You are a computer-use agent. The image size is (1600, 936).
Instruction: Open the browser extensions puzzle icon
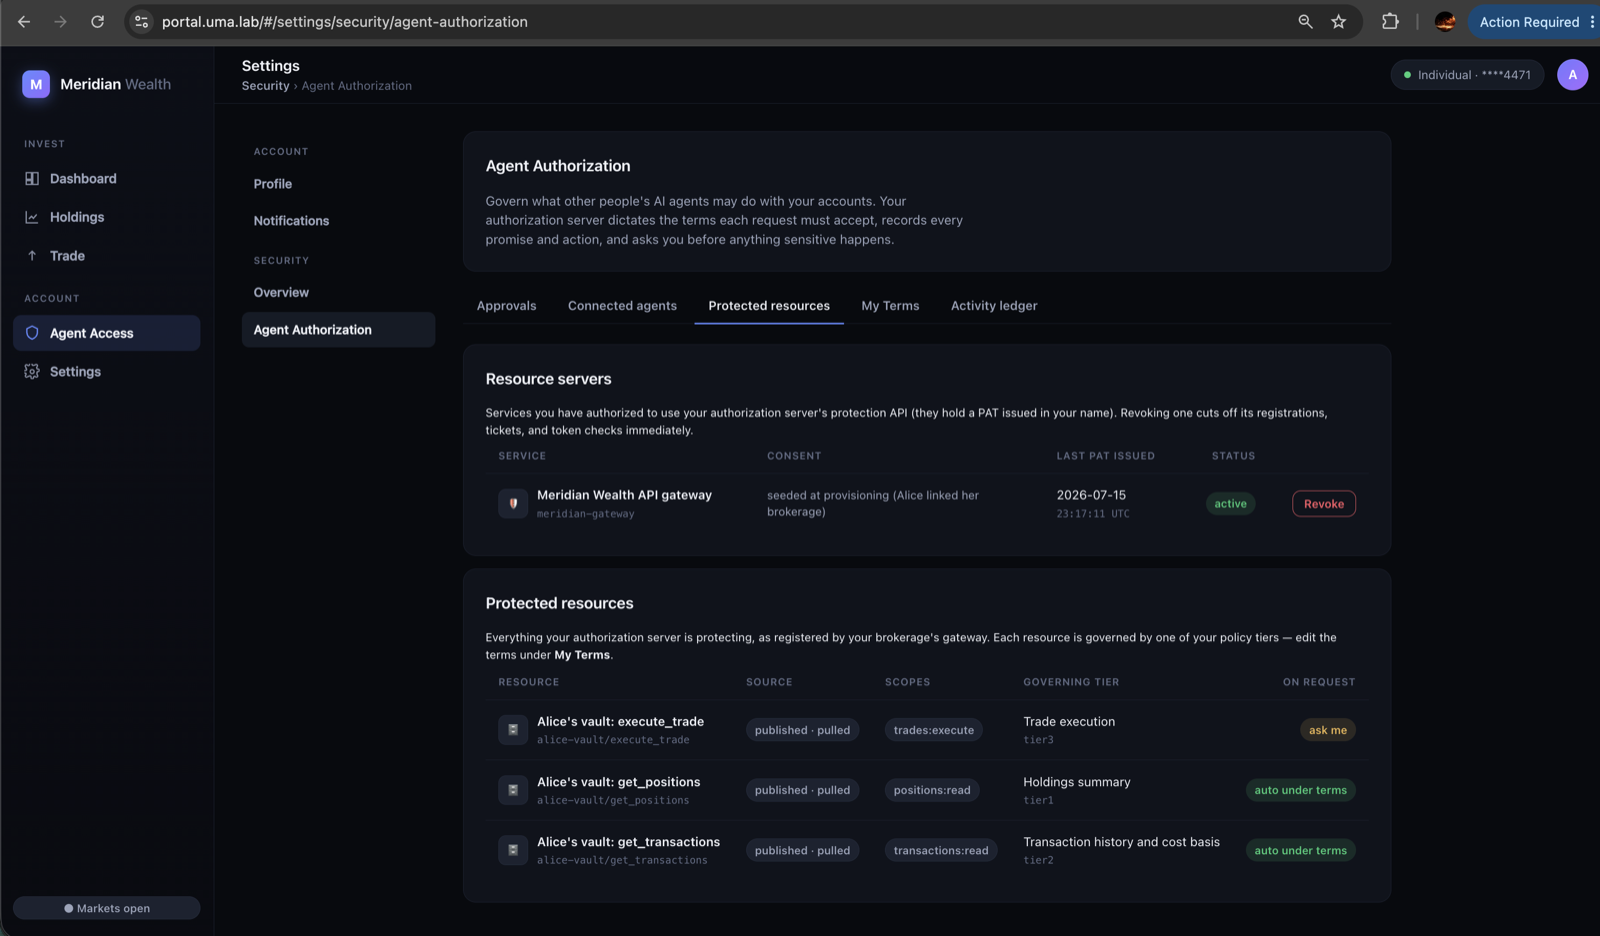[x=1390, y=21]
